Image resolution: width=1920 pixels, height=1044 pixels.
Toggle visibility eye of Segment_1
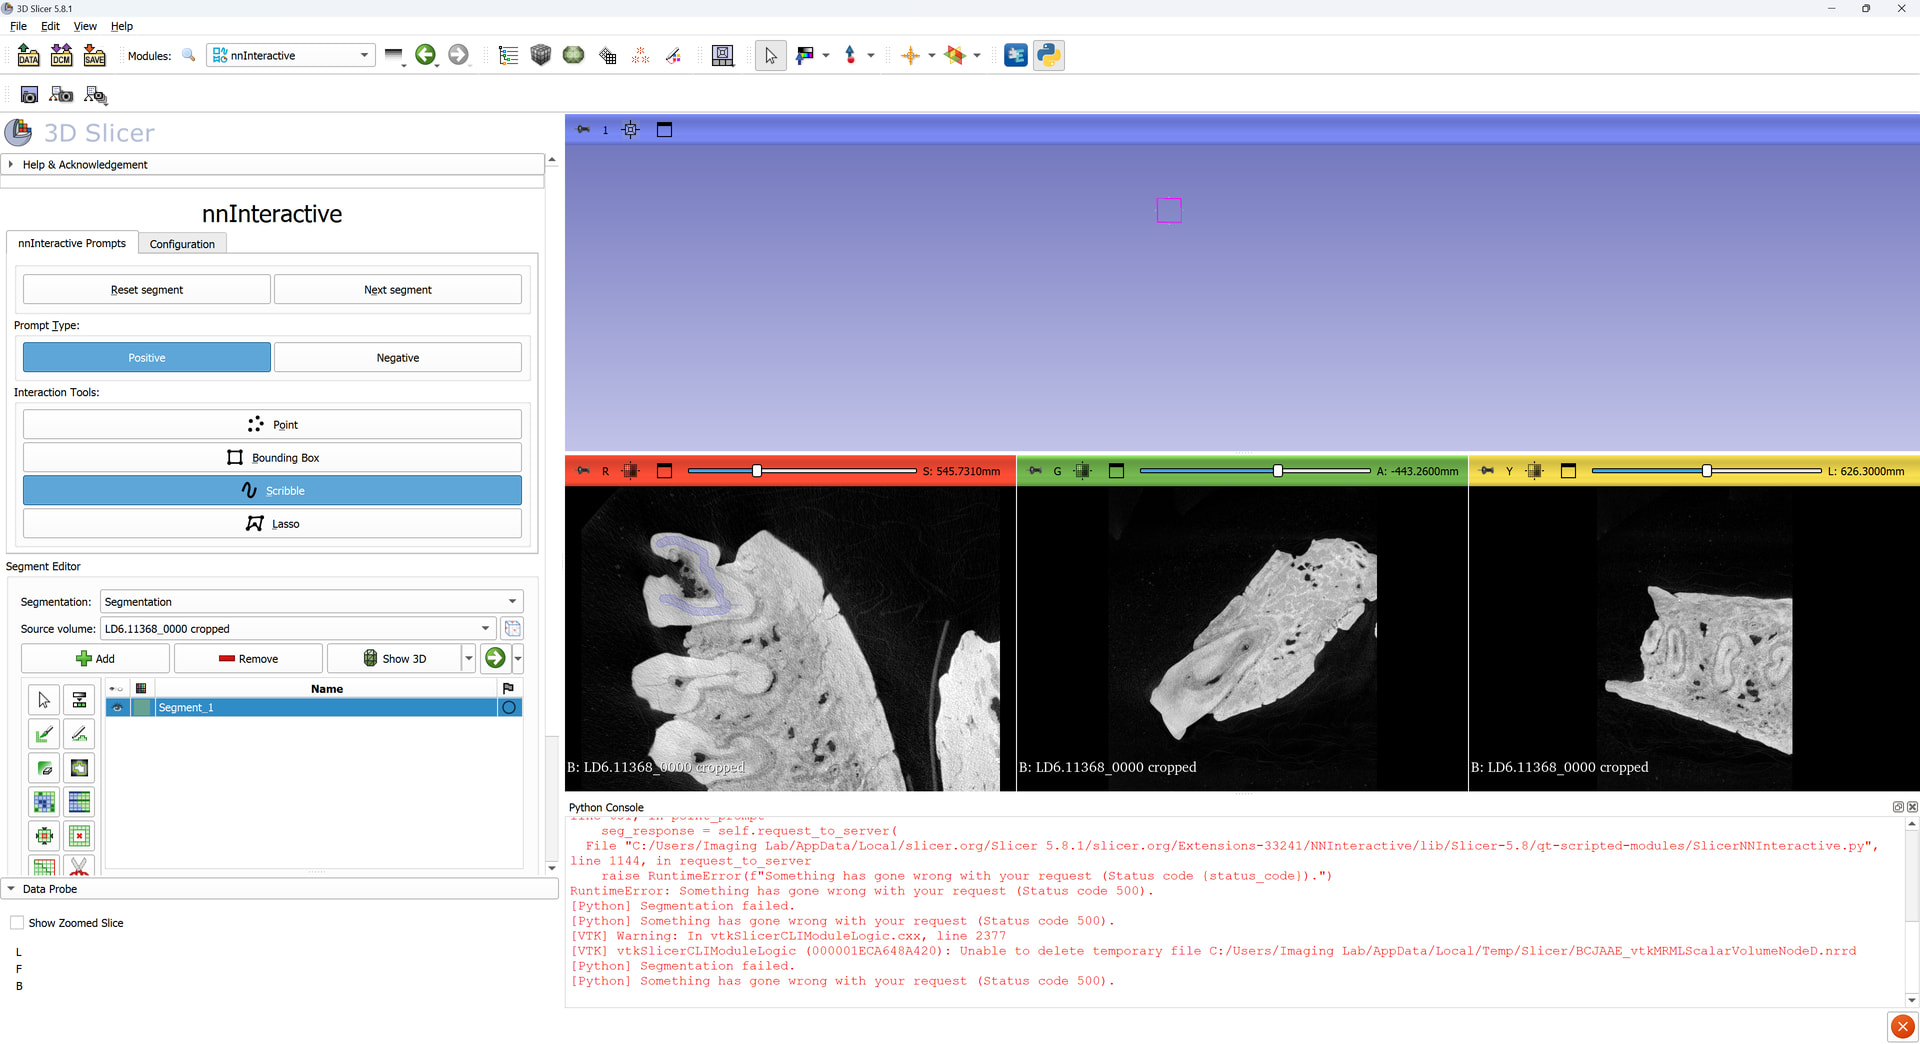click(x=117, y=708)
